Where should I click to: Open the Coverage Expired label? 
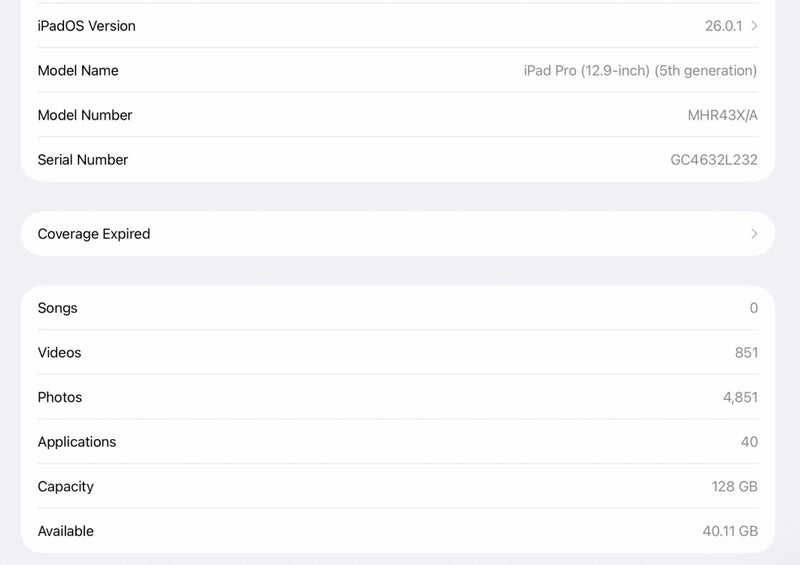(x=94, y=234)
